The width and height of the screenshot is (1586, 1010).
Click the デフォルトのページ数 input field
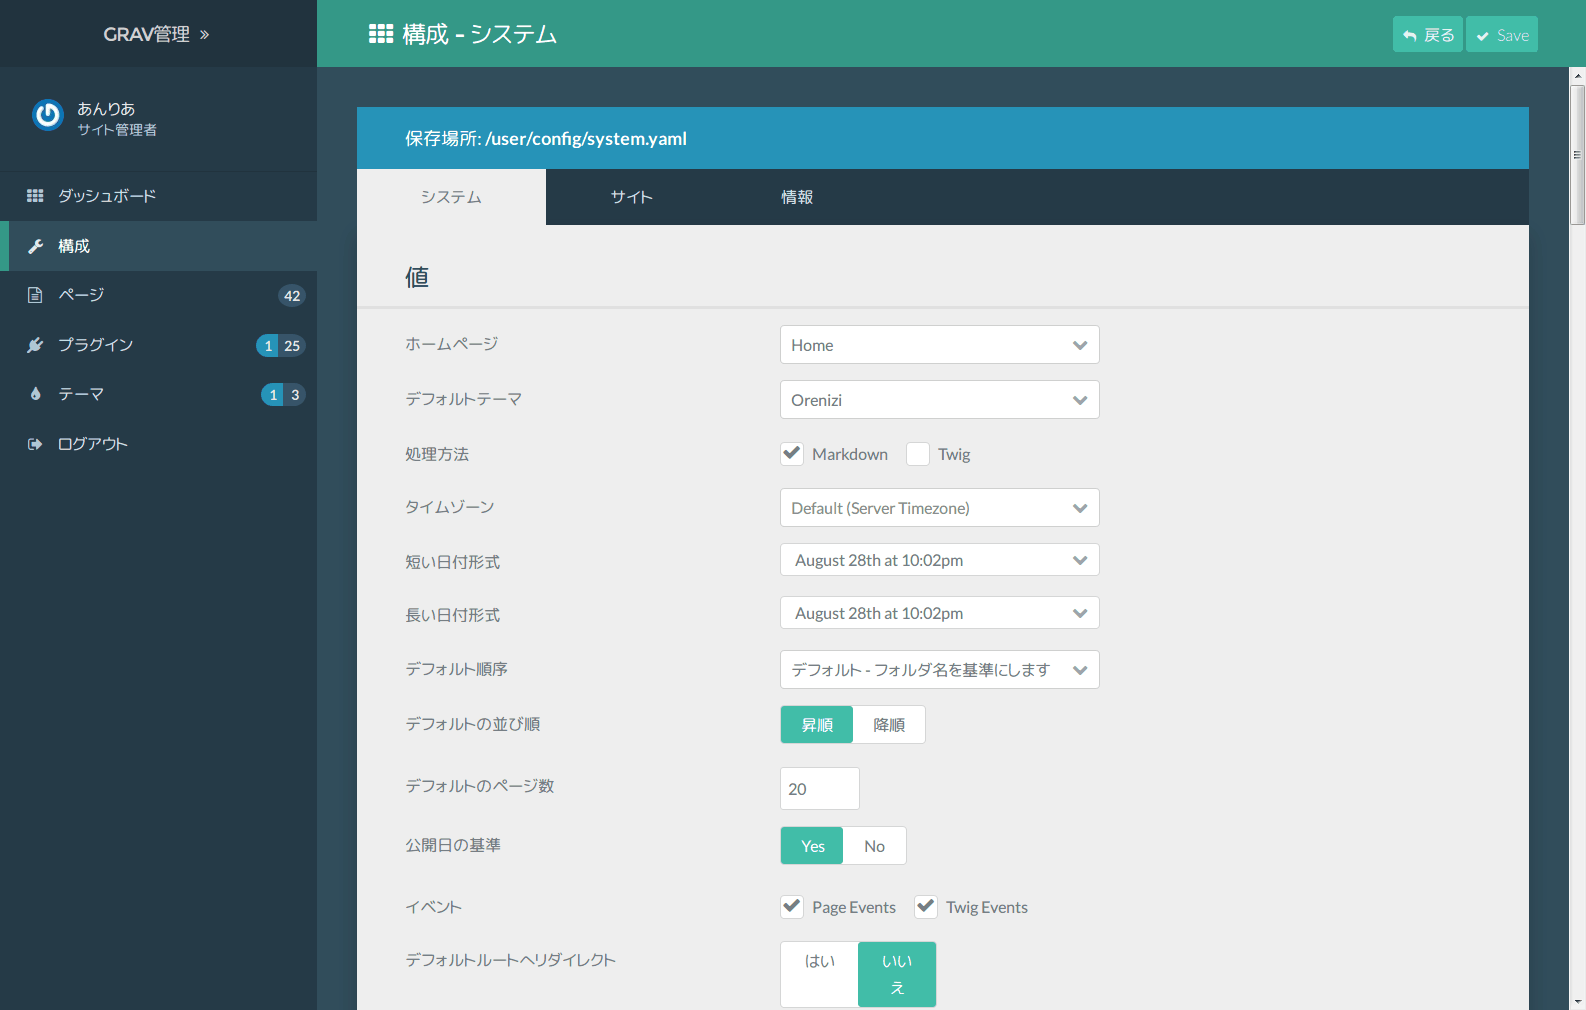point(819,789)
